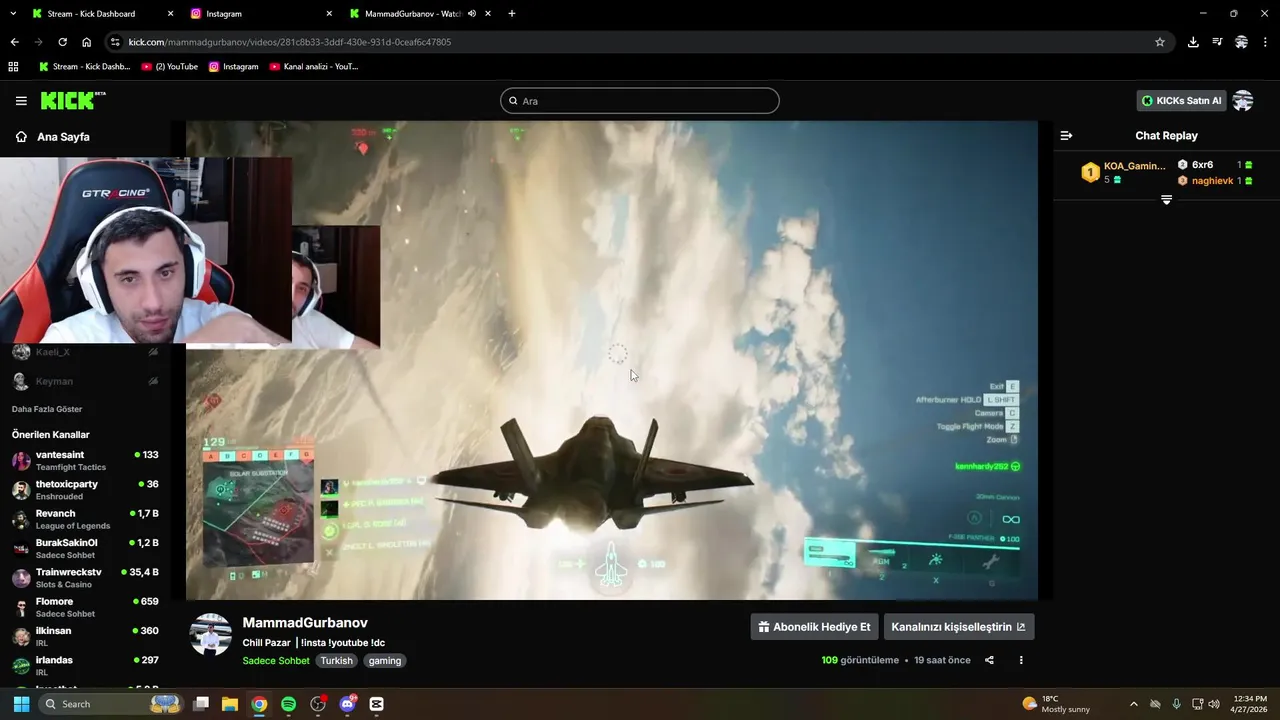Collapse the Chat Replay panel
The height and width of the screenshot is (720, 1280).
(x=1066, y=136)
